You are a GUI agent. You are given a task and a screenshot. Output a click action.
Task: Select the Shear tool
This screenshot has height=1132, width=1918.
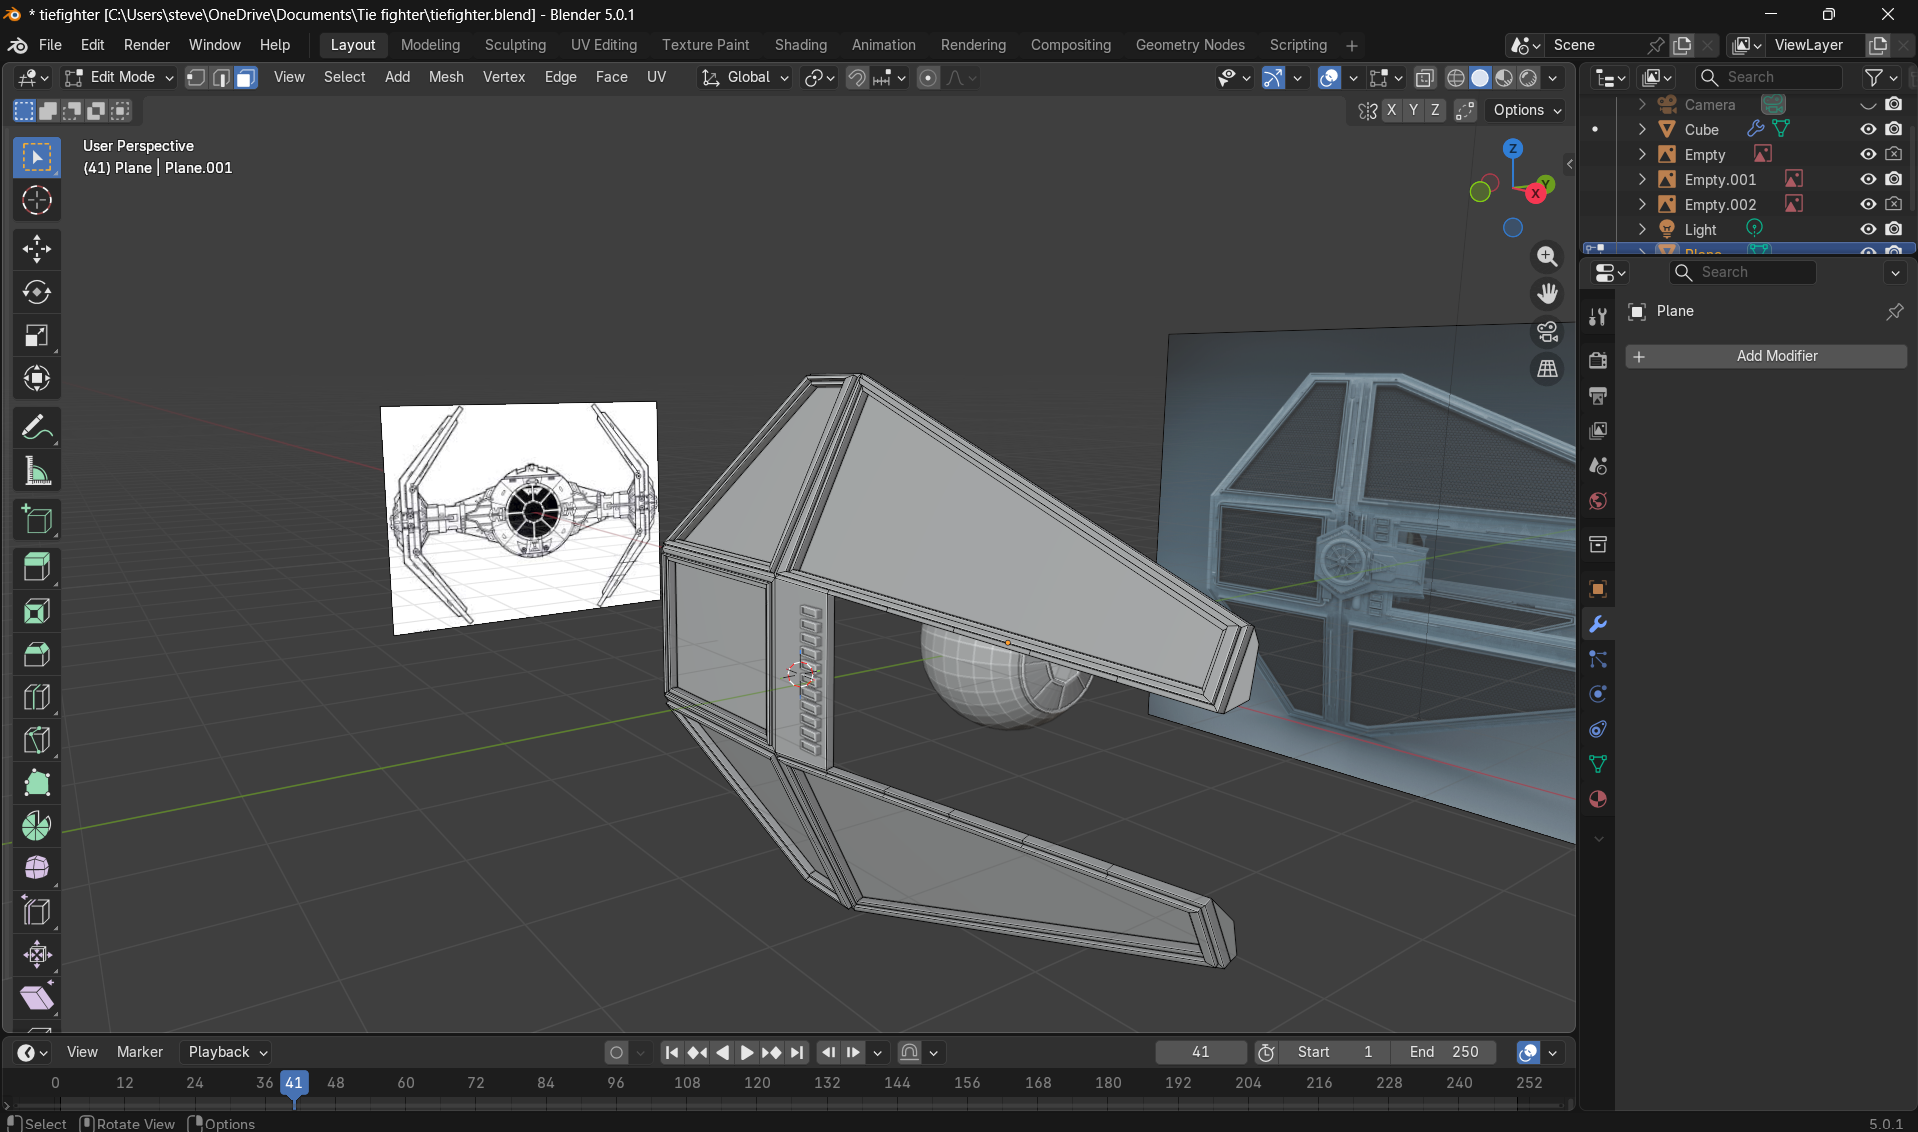[37, 997]
